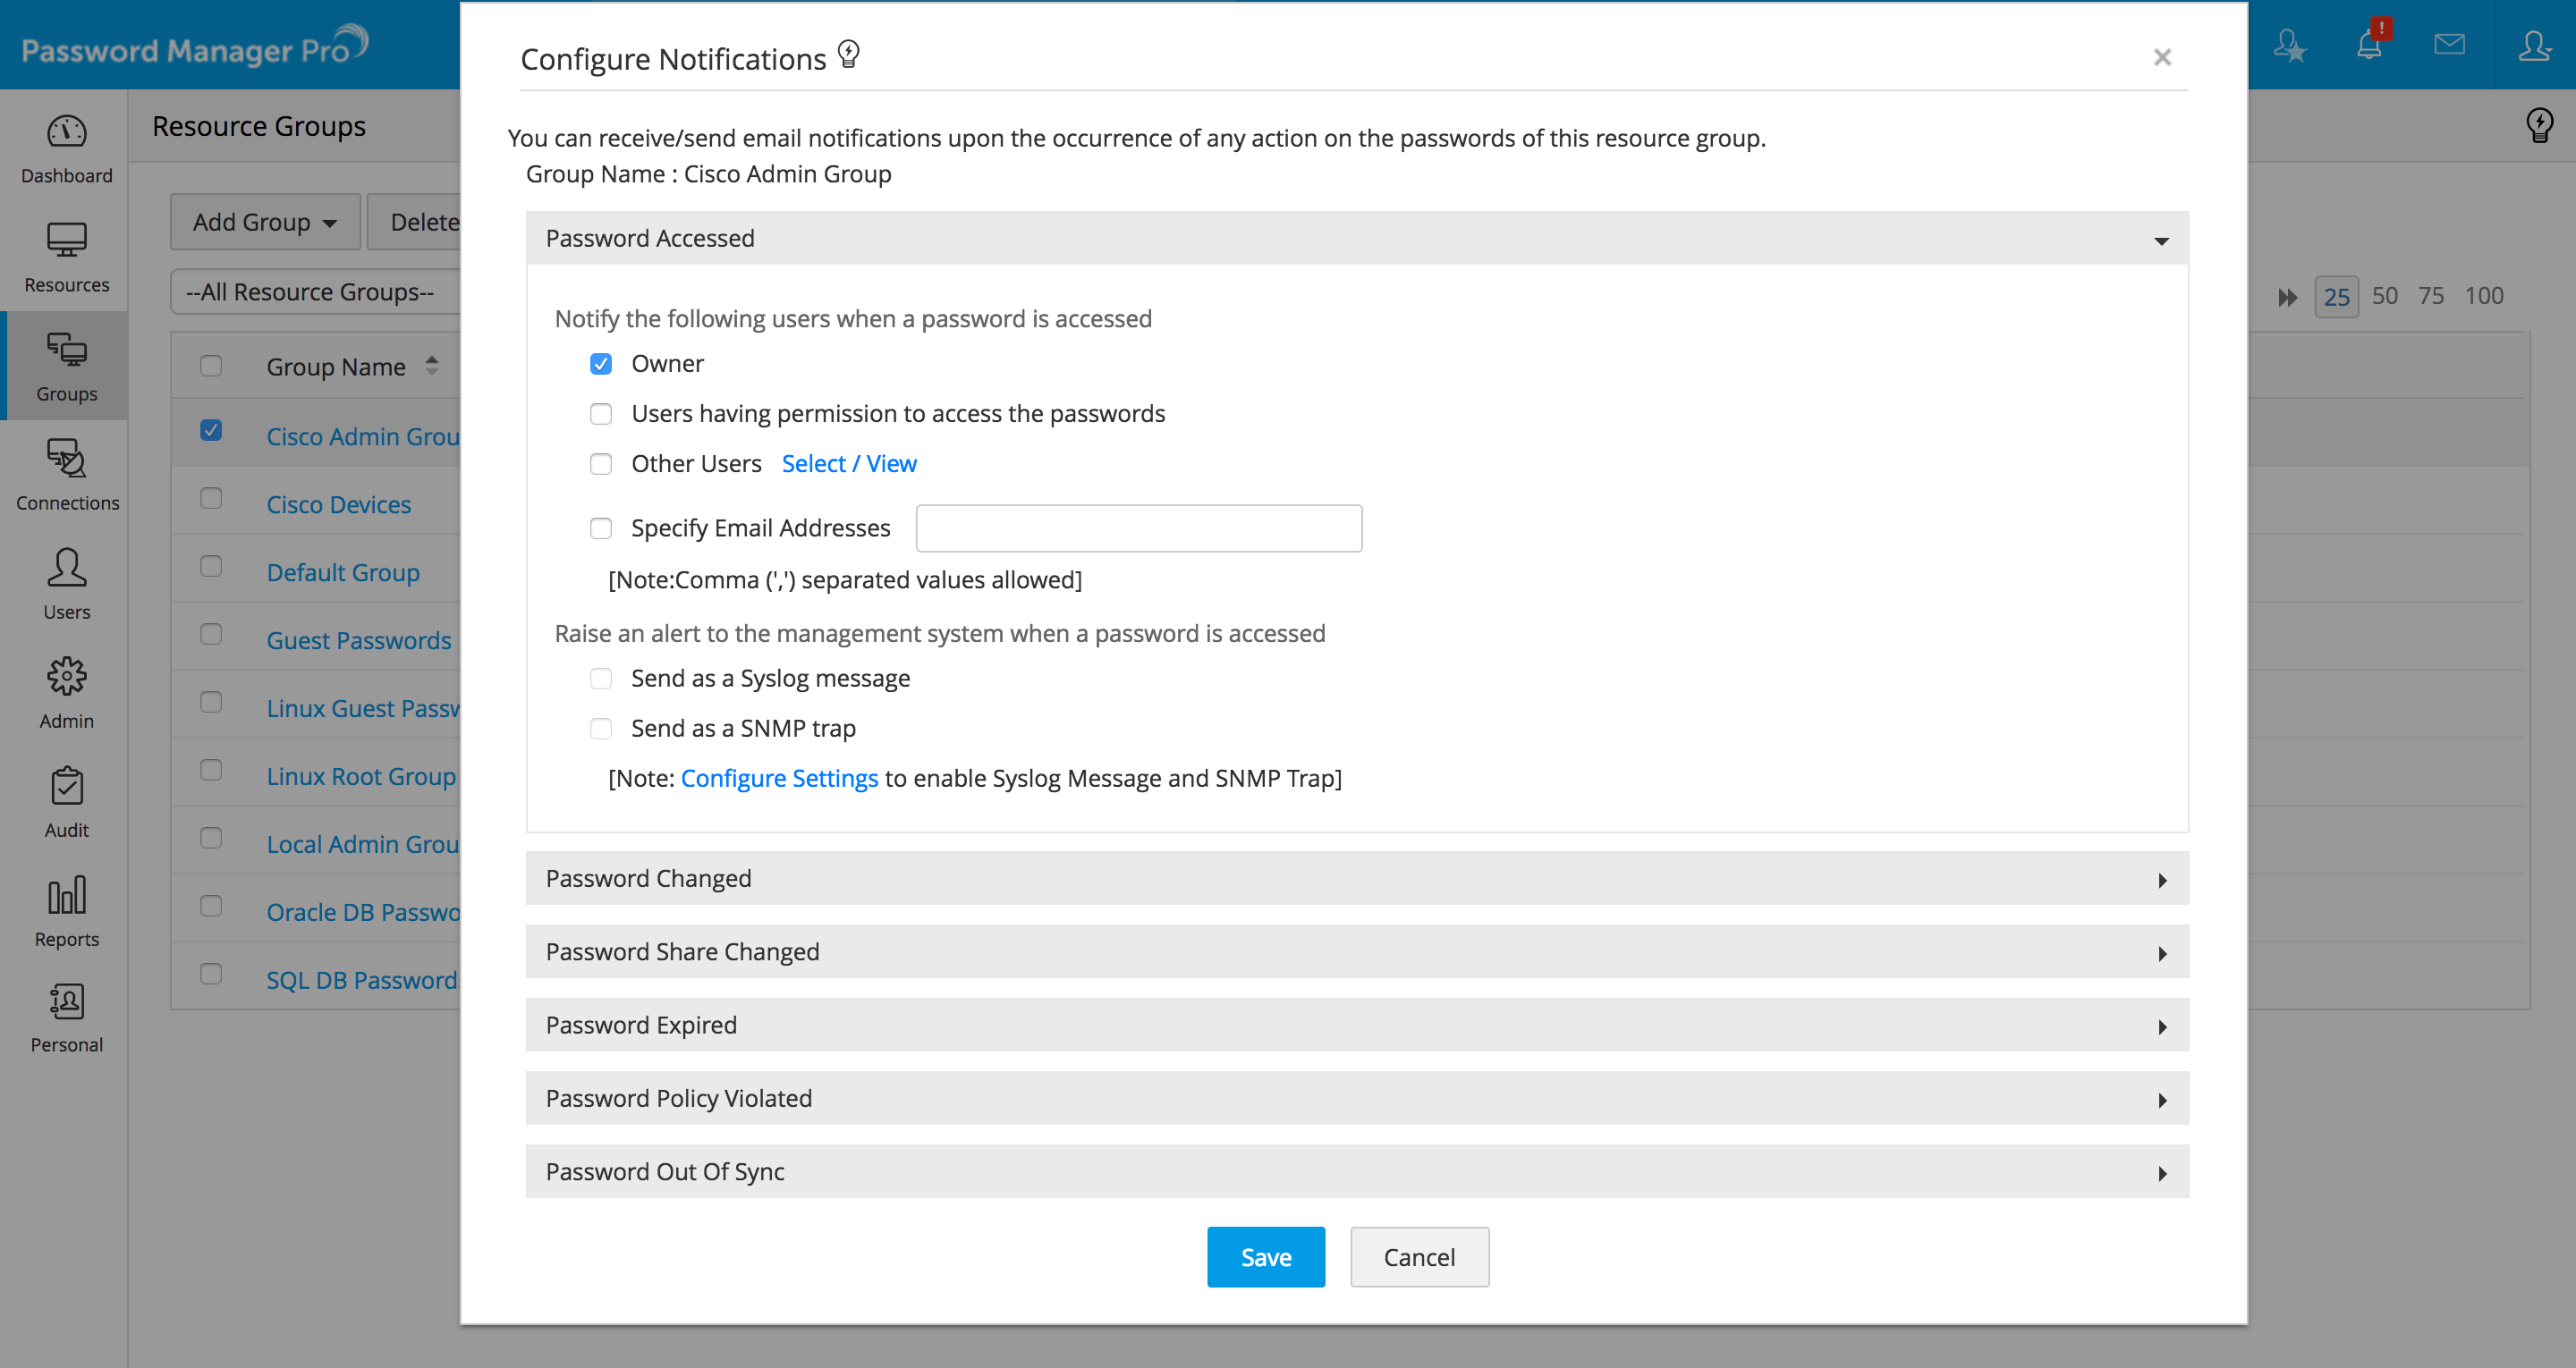2576x1368 pixels.
Task: Click Save button to confirm settings
Action: [x=1267, y=1257]
